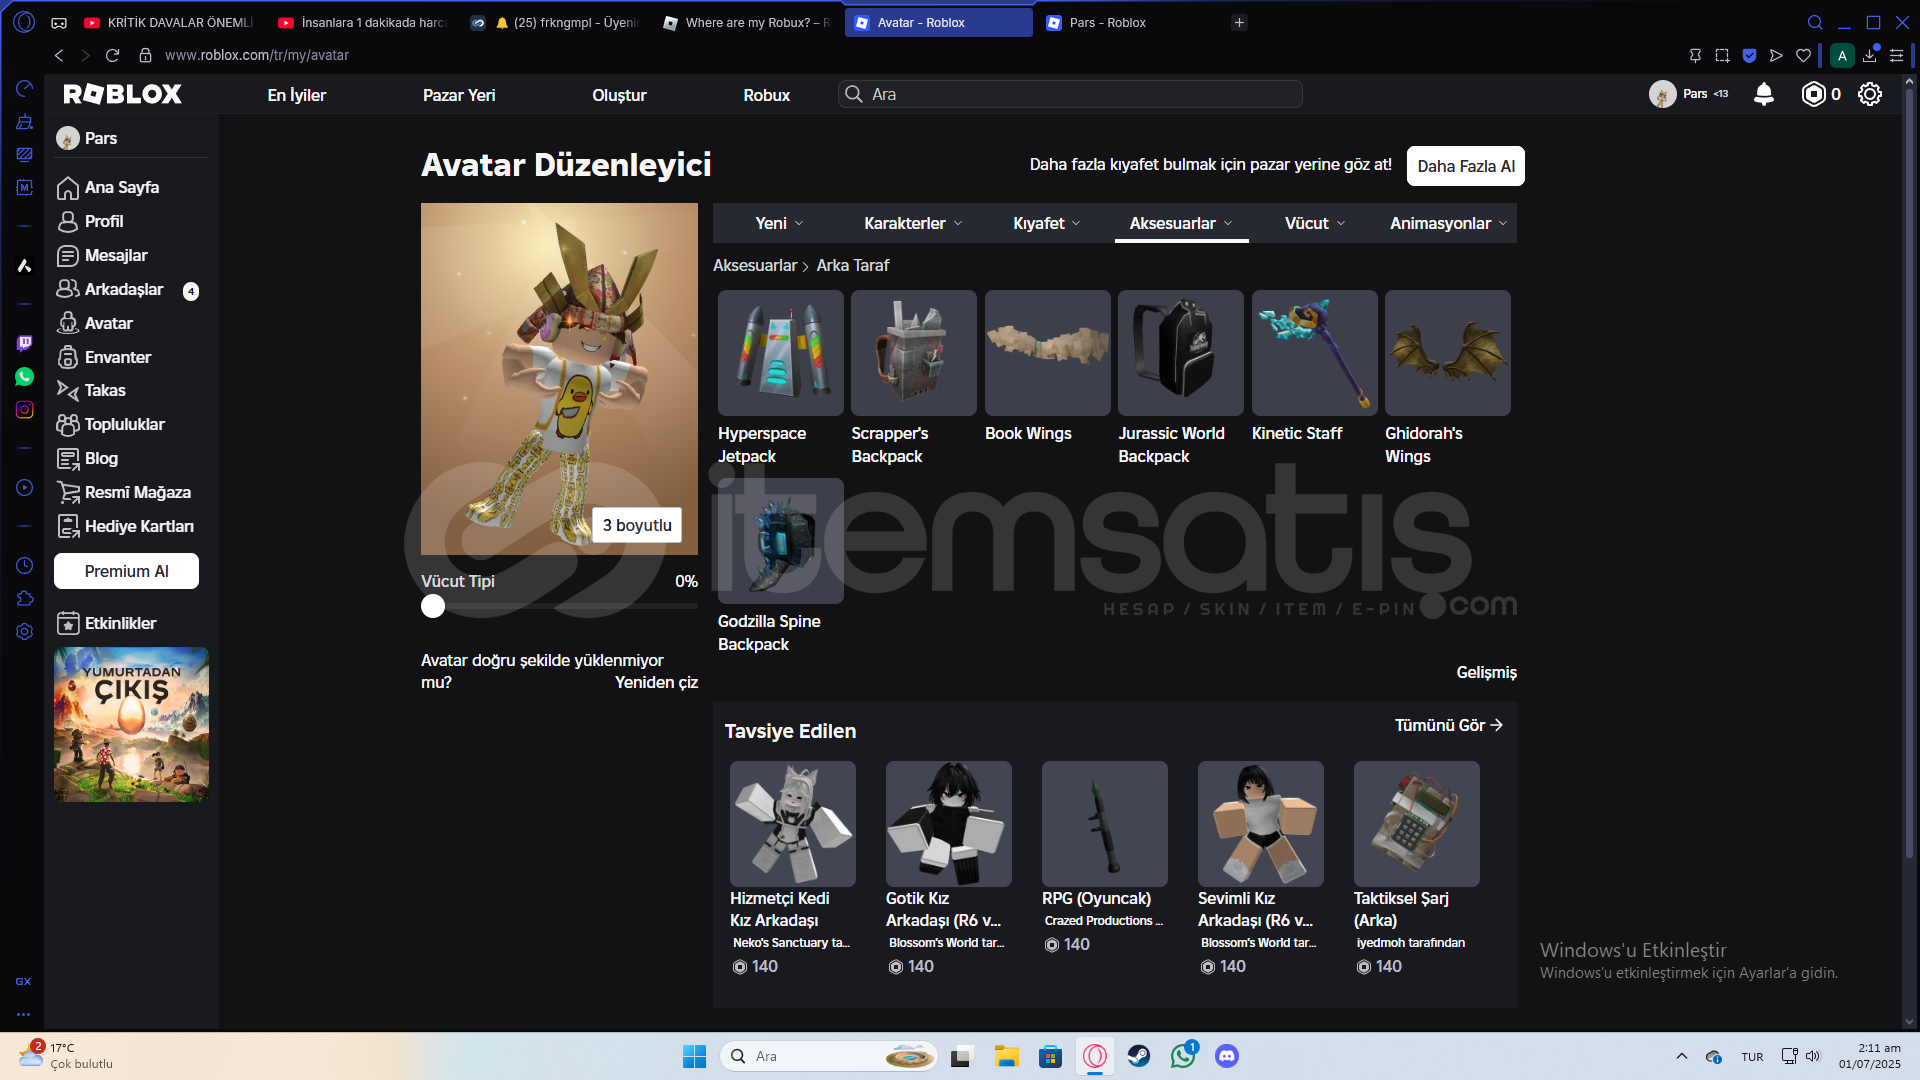Open Takas icon in sidebar

(x=68, y=391)
